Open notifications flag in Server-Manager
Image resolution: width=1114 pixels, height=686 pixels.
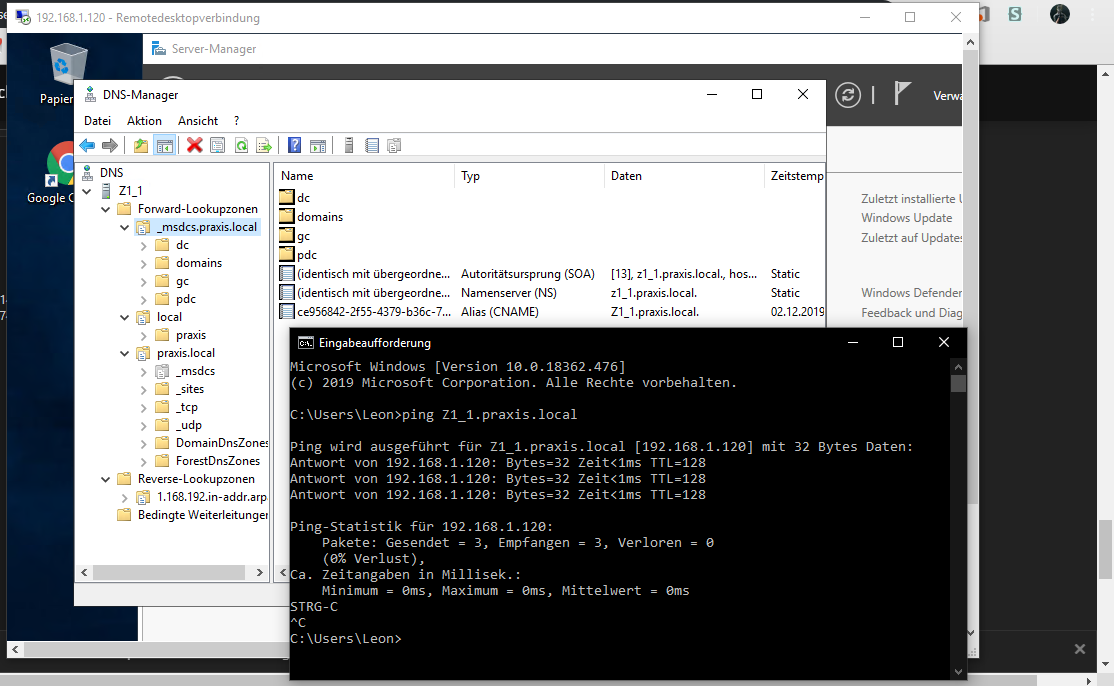(902, 94)
